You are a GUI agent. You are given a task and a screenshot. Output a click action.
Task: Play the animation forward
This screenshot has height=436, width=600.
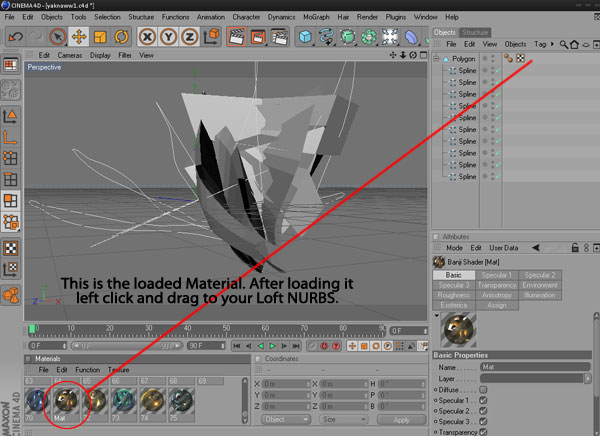coord(272,346)
